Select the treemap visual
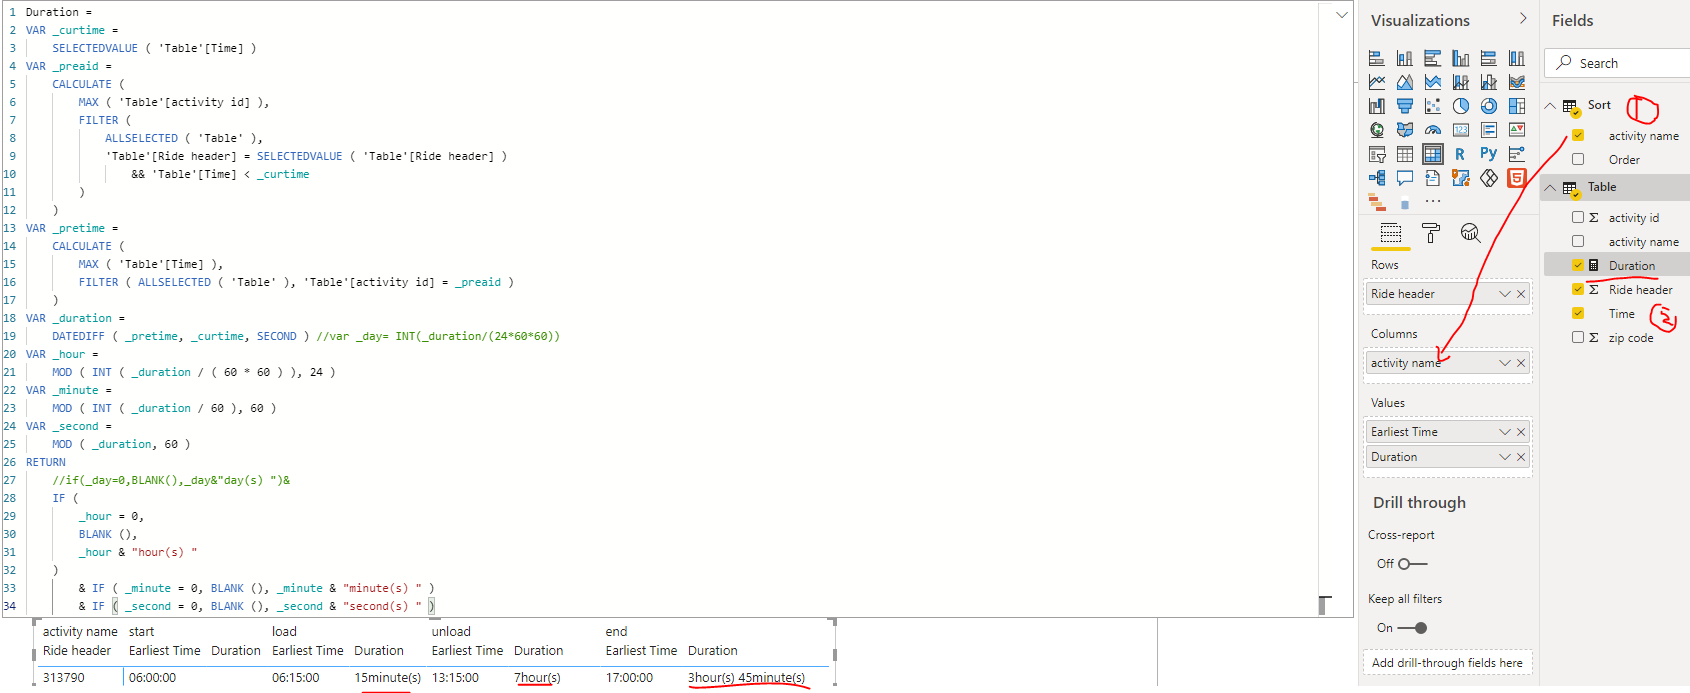This screenshot has height=693, width=1690. pos(1517,106)
